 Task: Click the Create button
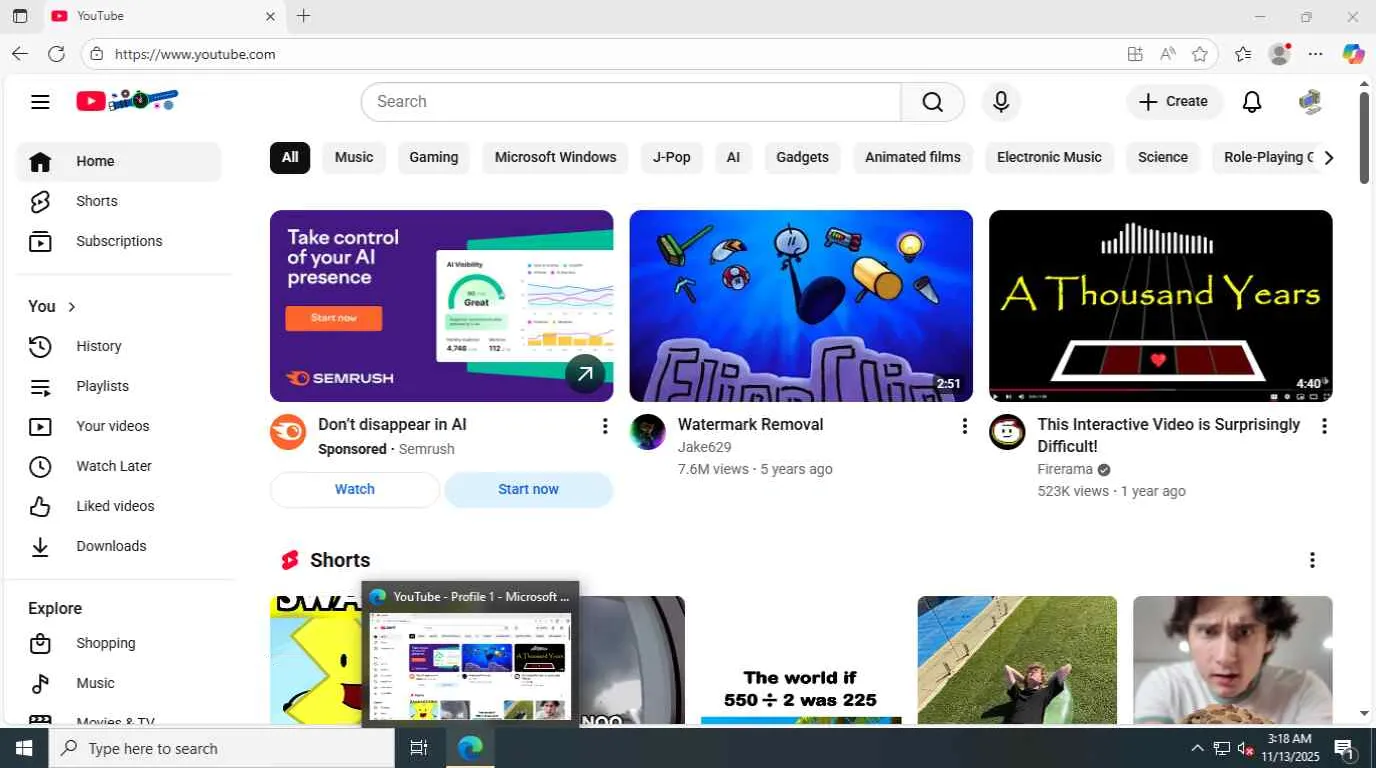(1174, 101)
